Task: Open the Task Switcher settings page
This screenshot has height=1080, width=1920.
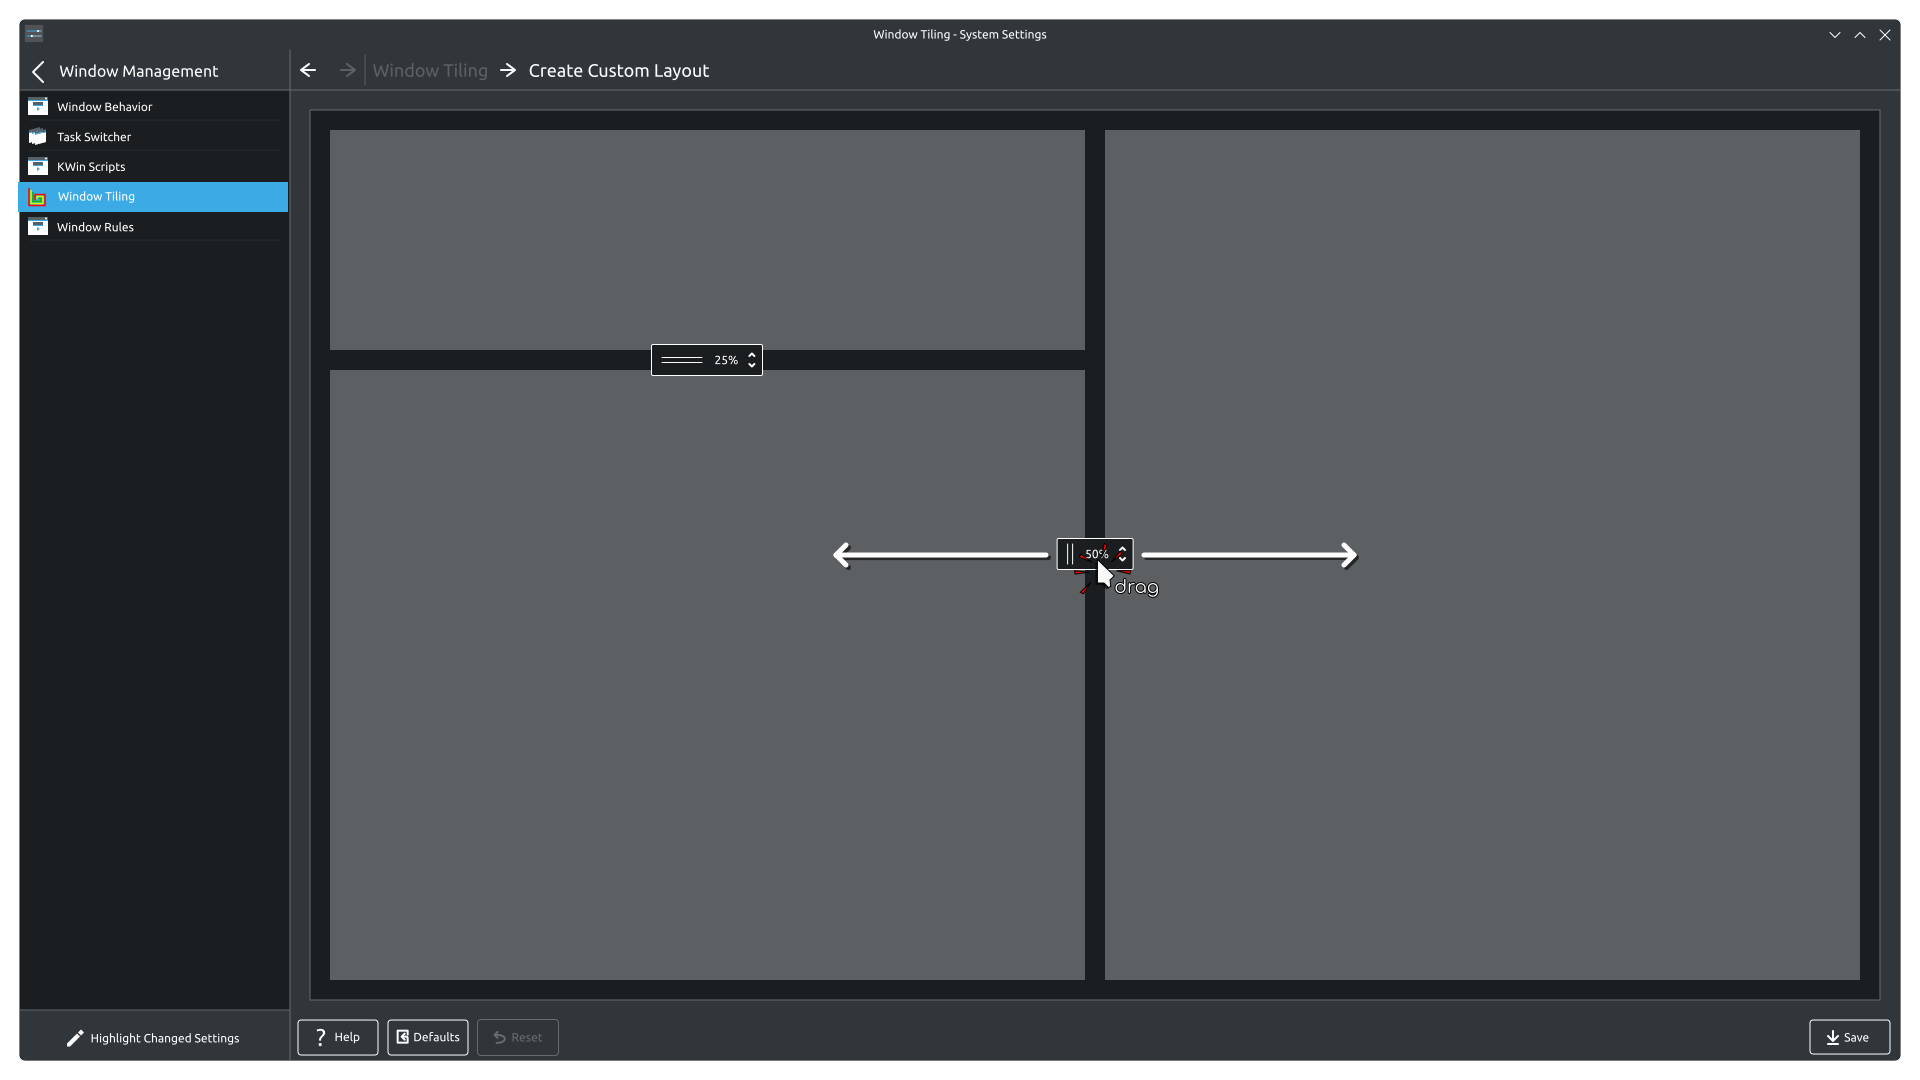Action: point(94,137)
